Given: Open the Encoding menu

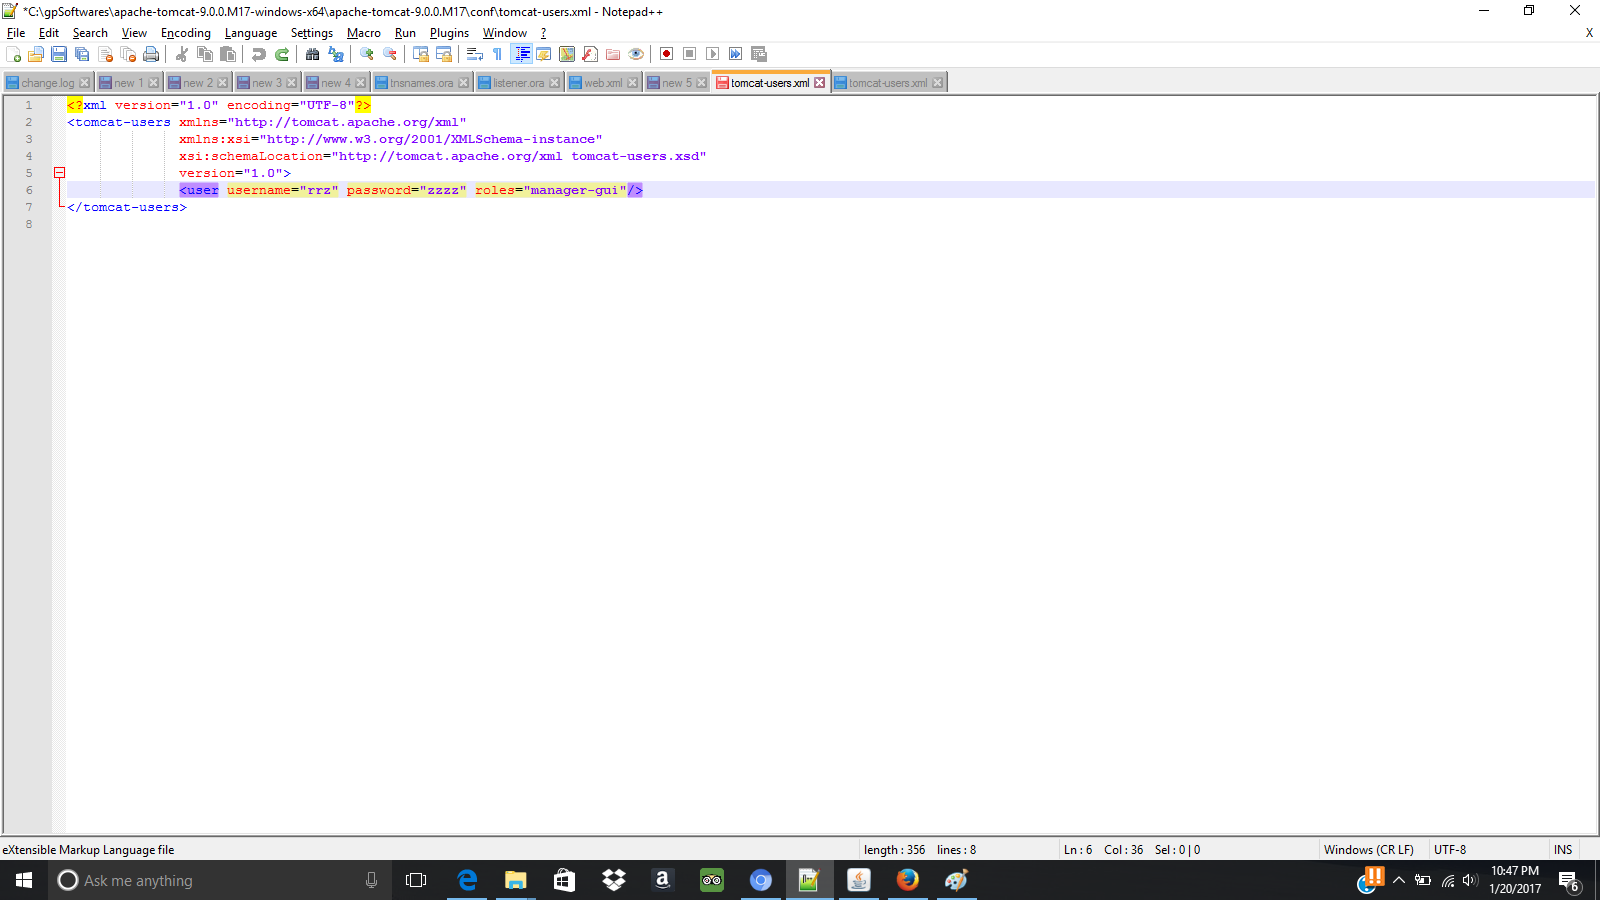Looking at the screenshot, I should coord(185,32).
